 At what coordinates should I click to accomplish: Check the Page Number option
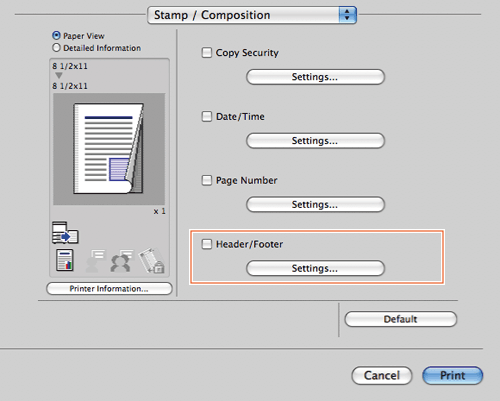[207, 180]
